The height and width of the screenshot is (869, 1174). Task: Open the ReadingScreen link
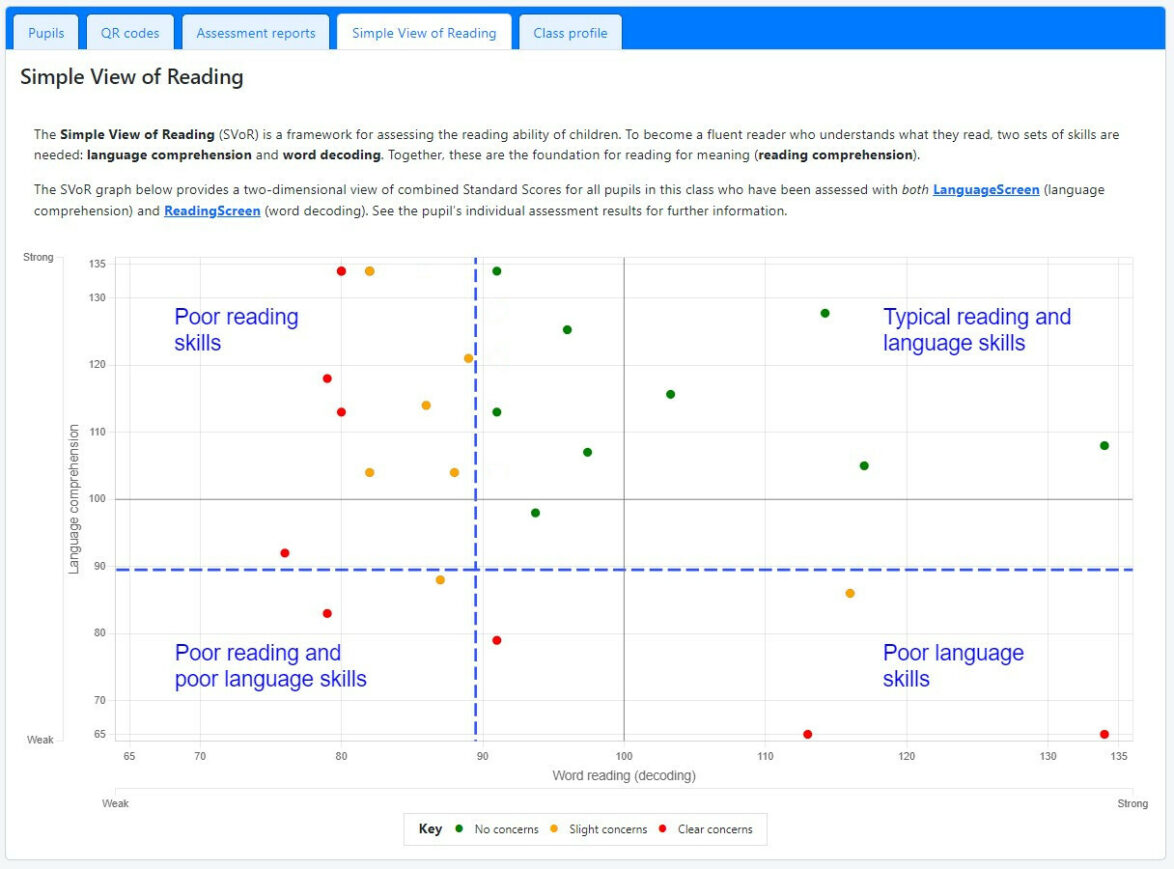coord(211,211)
